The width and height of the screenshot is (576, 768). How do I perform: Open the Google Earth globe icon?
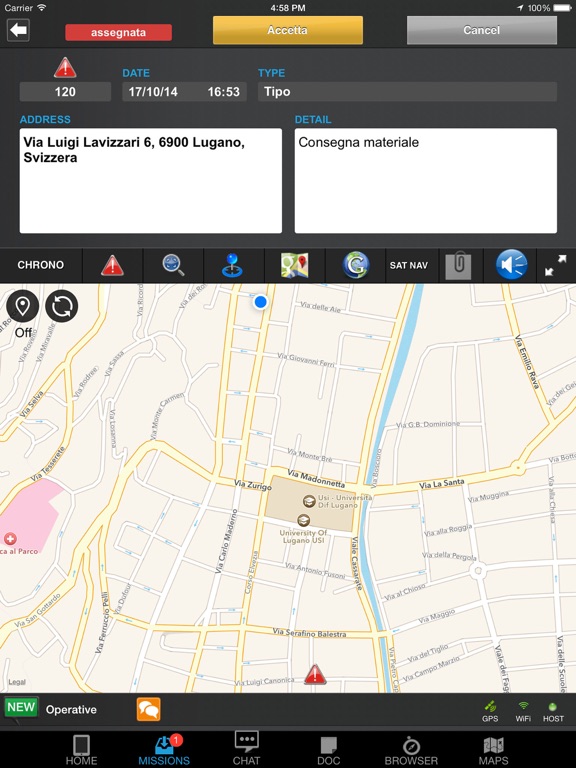(x=355, y=265)
